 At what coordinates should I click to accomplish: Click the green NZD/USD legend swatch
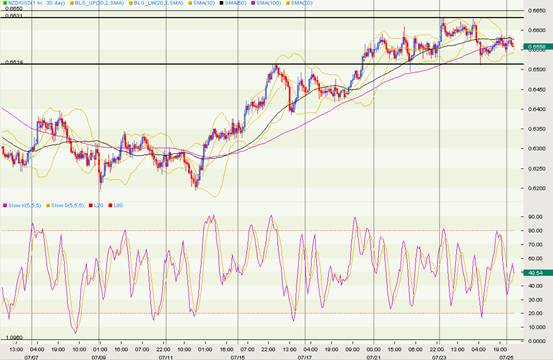[x=5, y=3]
